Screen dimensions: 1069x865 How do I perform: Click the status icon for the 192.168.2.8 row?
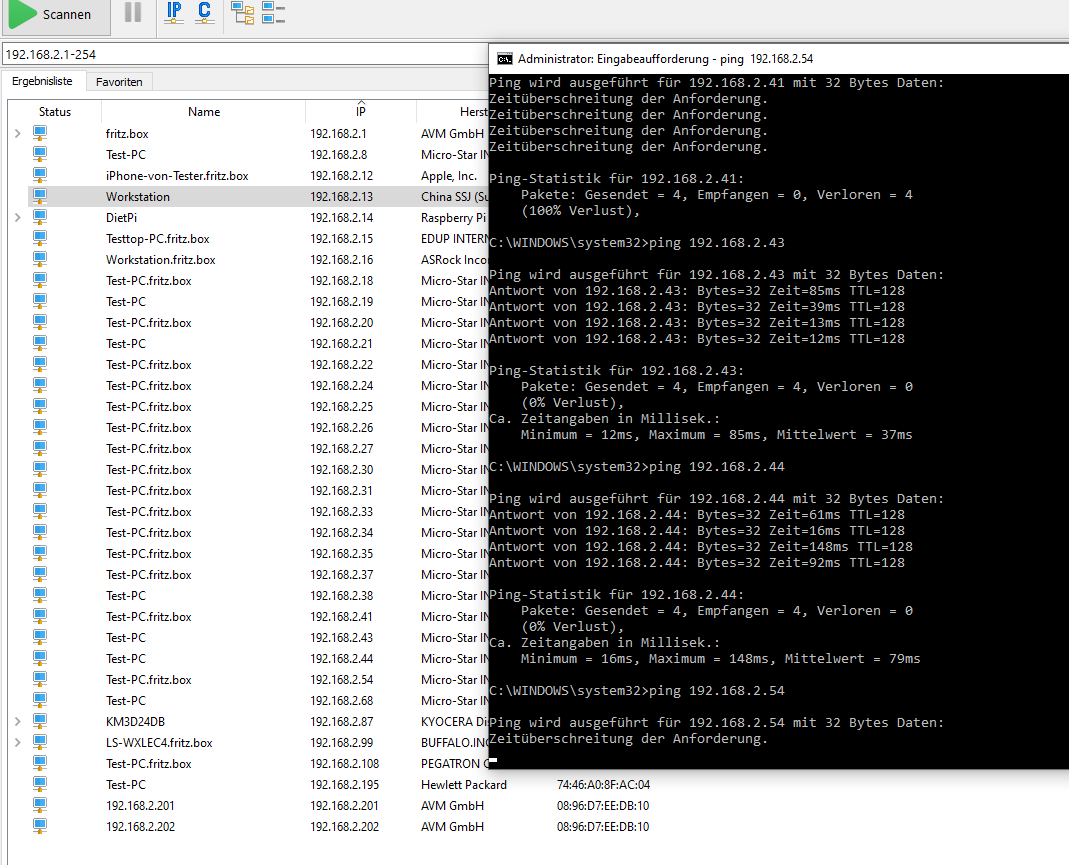click(x=40, y=155)
